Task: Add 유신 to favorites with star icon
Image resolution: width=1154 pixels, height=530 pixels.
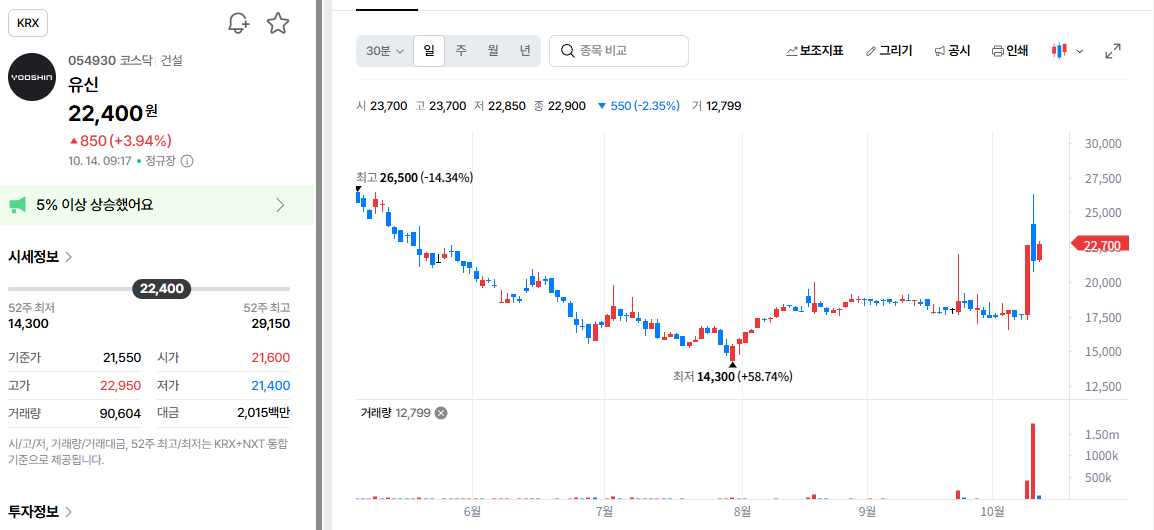Action: coord(277,23)
